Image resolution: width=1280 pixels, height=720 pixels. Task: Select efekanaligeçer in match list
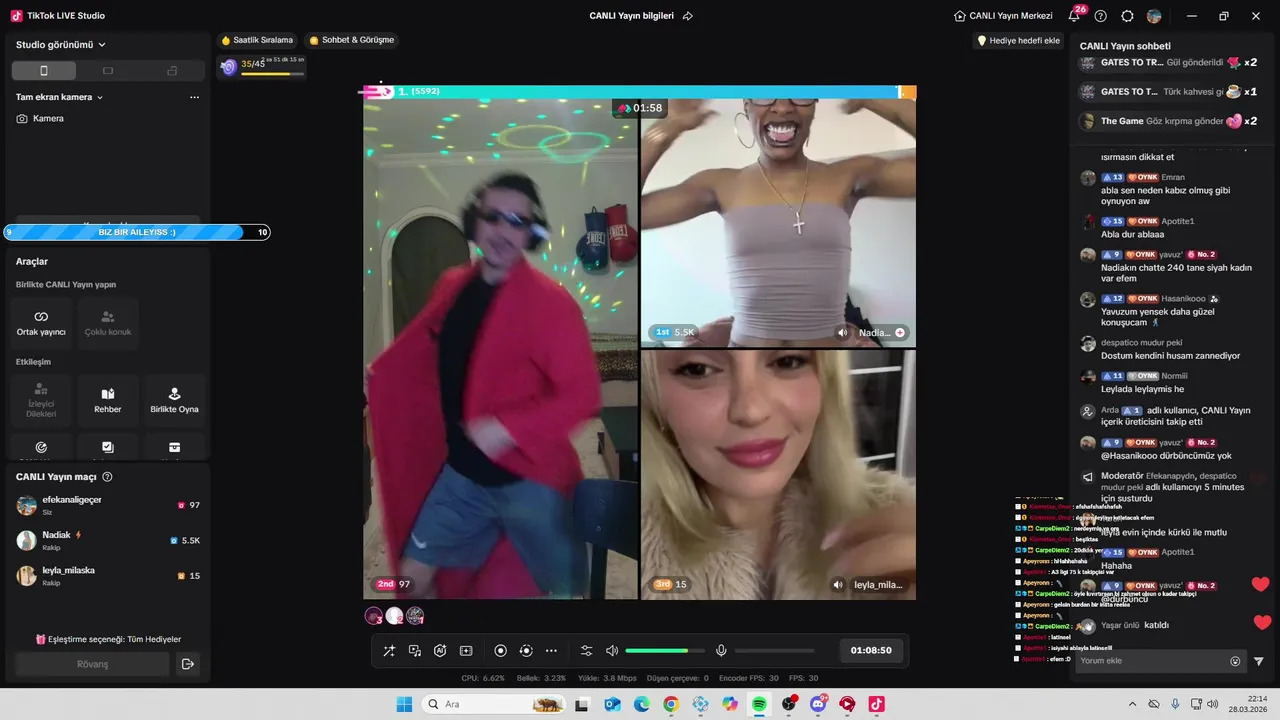pyautogui.click(x=108, y=505)
